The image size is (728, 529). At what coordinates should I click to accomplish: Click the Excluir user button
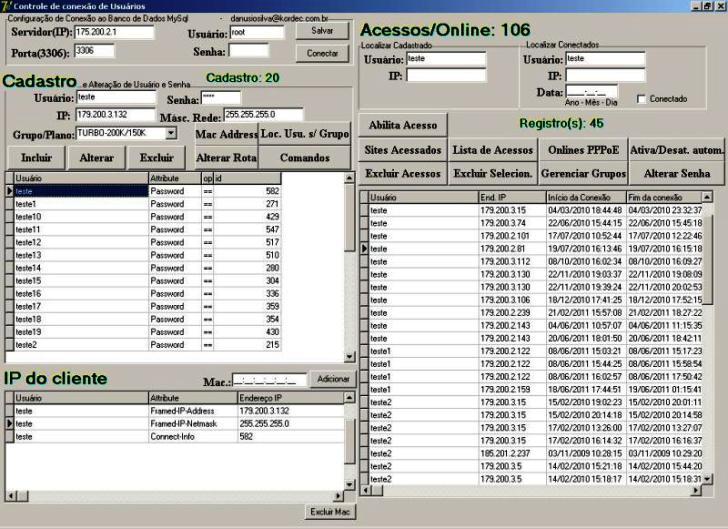[156, 158]
